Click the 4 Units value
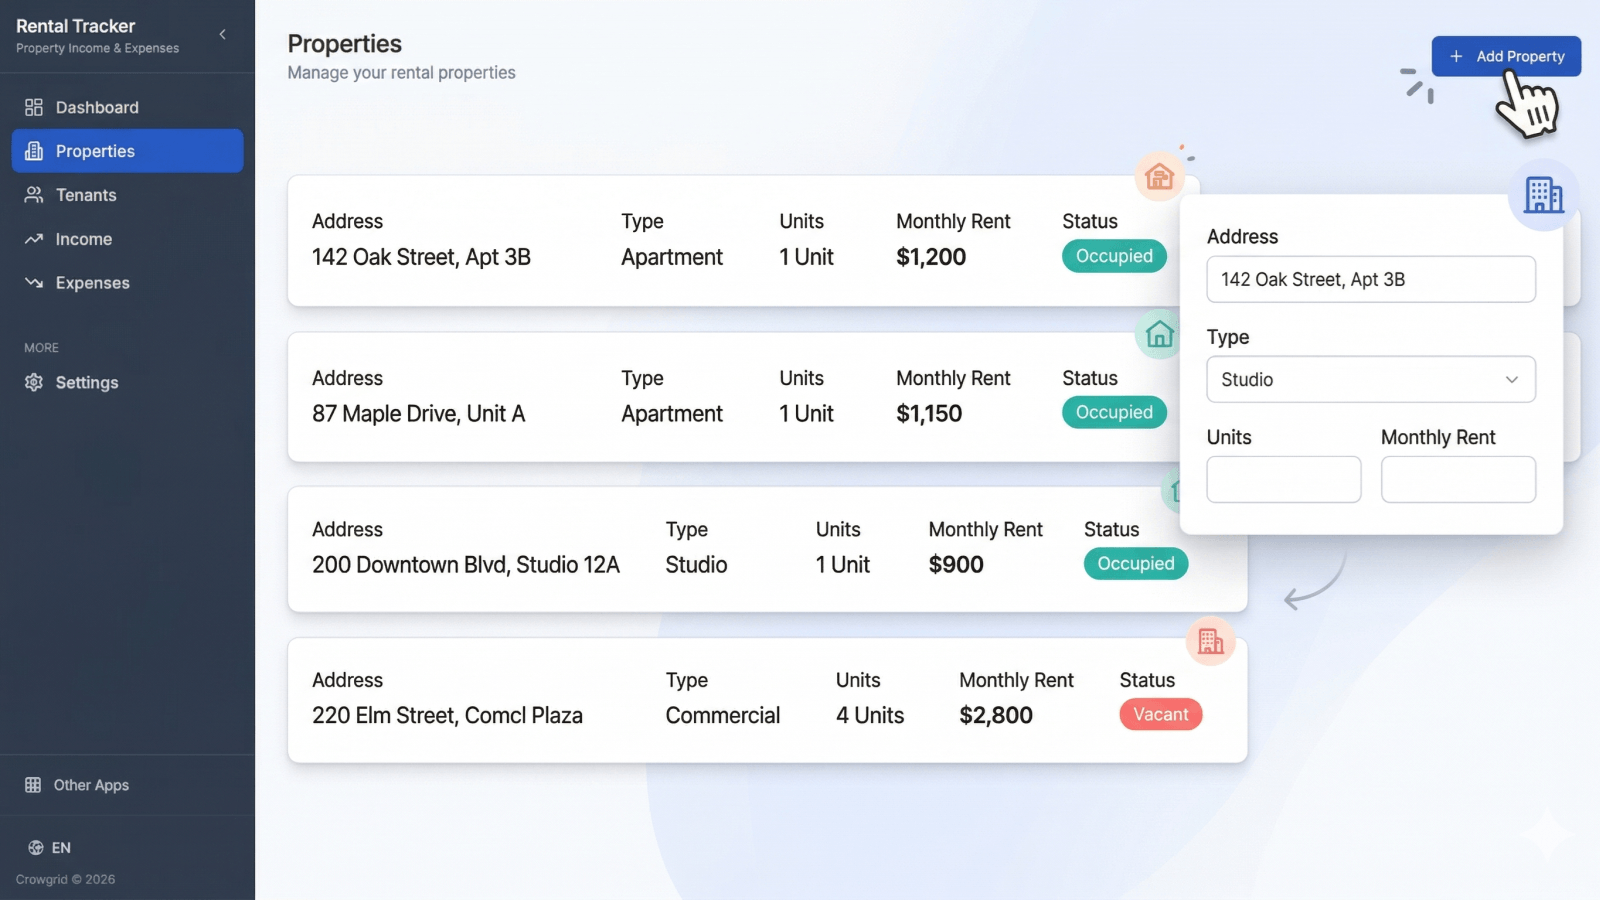This screenshot has height=900, width=1600. (870, 716)
